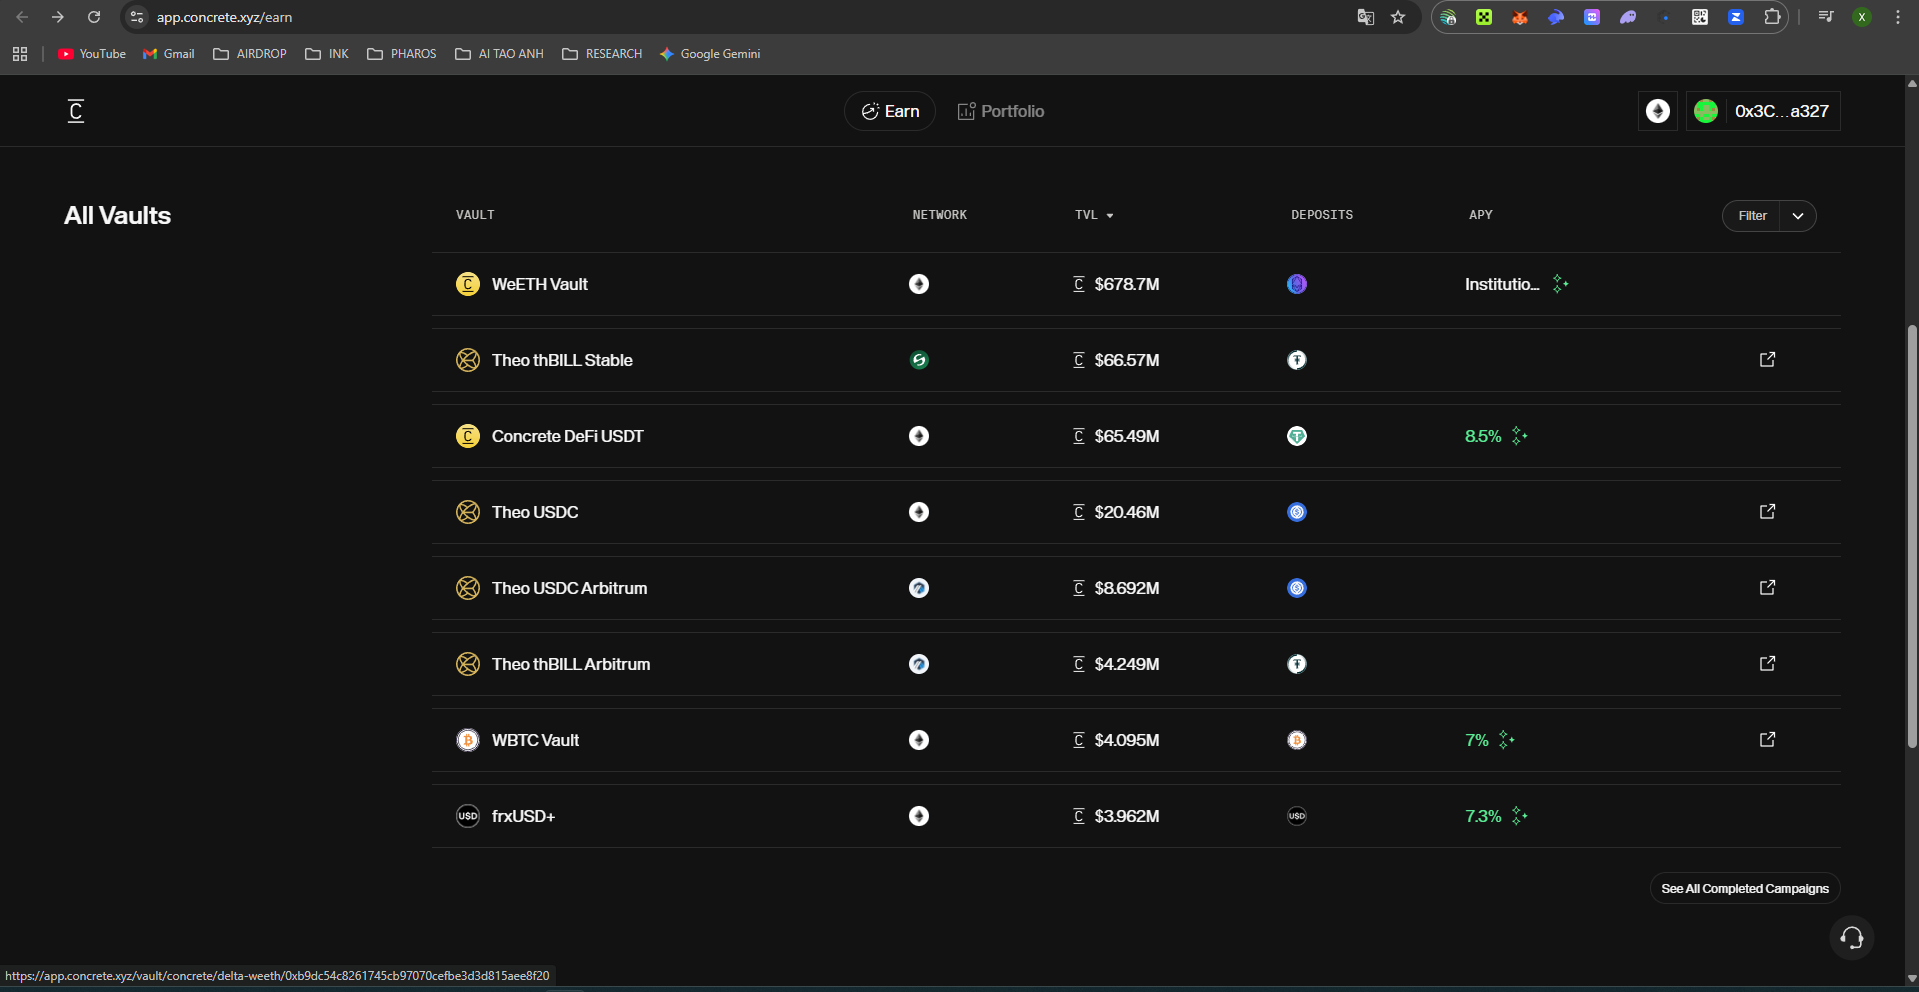The image size is (1919, 992).
Task: Click the page vertical scrollbar
Action: [1912, 535]
